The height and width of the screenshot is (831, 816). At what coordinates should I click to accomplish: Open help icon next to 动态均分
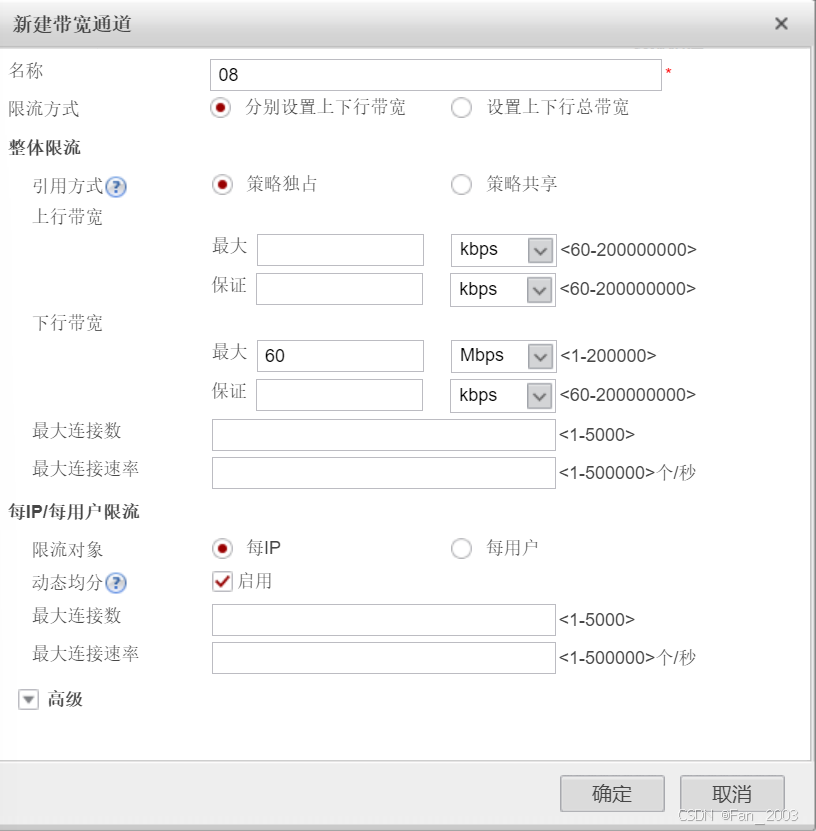[x=116, y=583]
